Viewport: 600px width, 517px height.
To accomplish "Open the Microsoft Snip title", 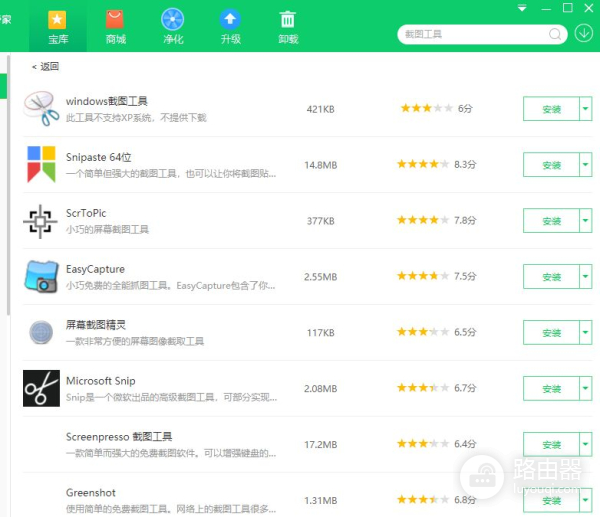I will [x=101, y=381].
